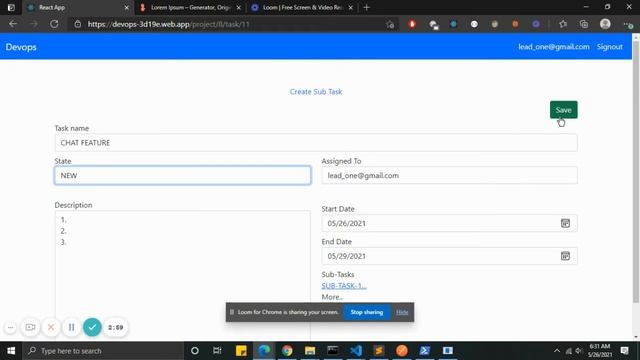640x360 pixels.
Task: Open Google Chrome from the taskbar
Action: pos(287,351)
